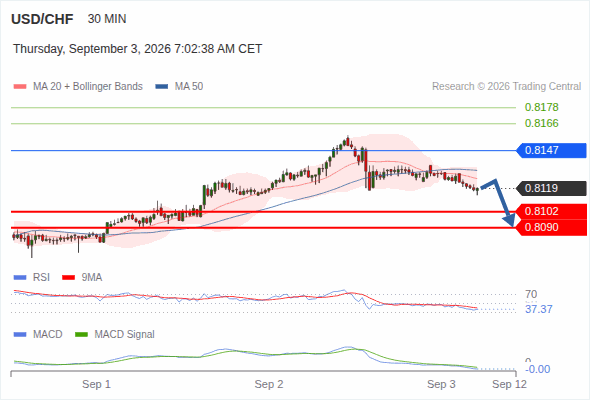The height and width of the screenshot is (400, 590).
Task: Click the RSI legend blue swatch
Action: pyautogui.click(x=20, y=278)
